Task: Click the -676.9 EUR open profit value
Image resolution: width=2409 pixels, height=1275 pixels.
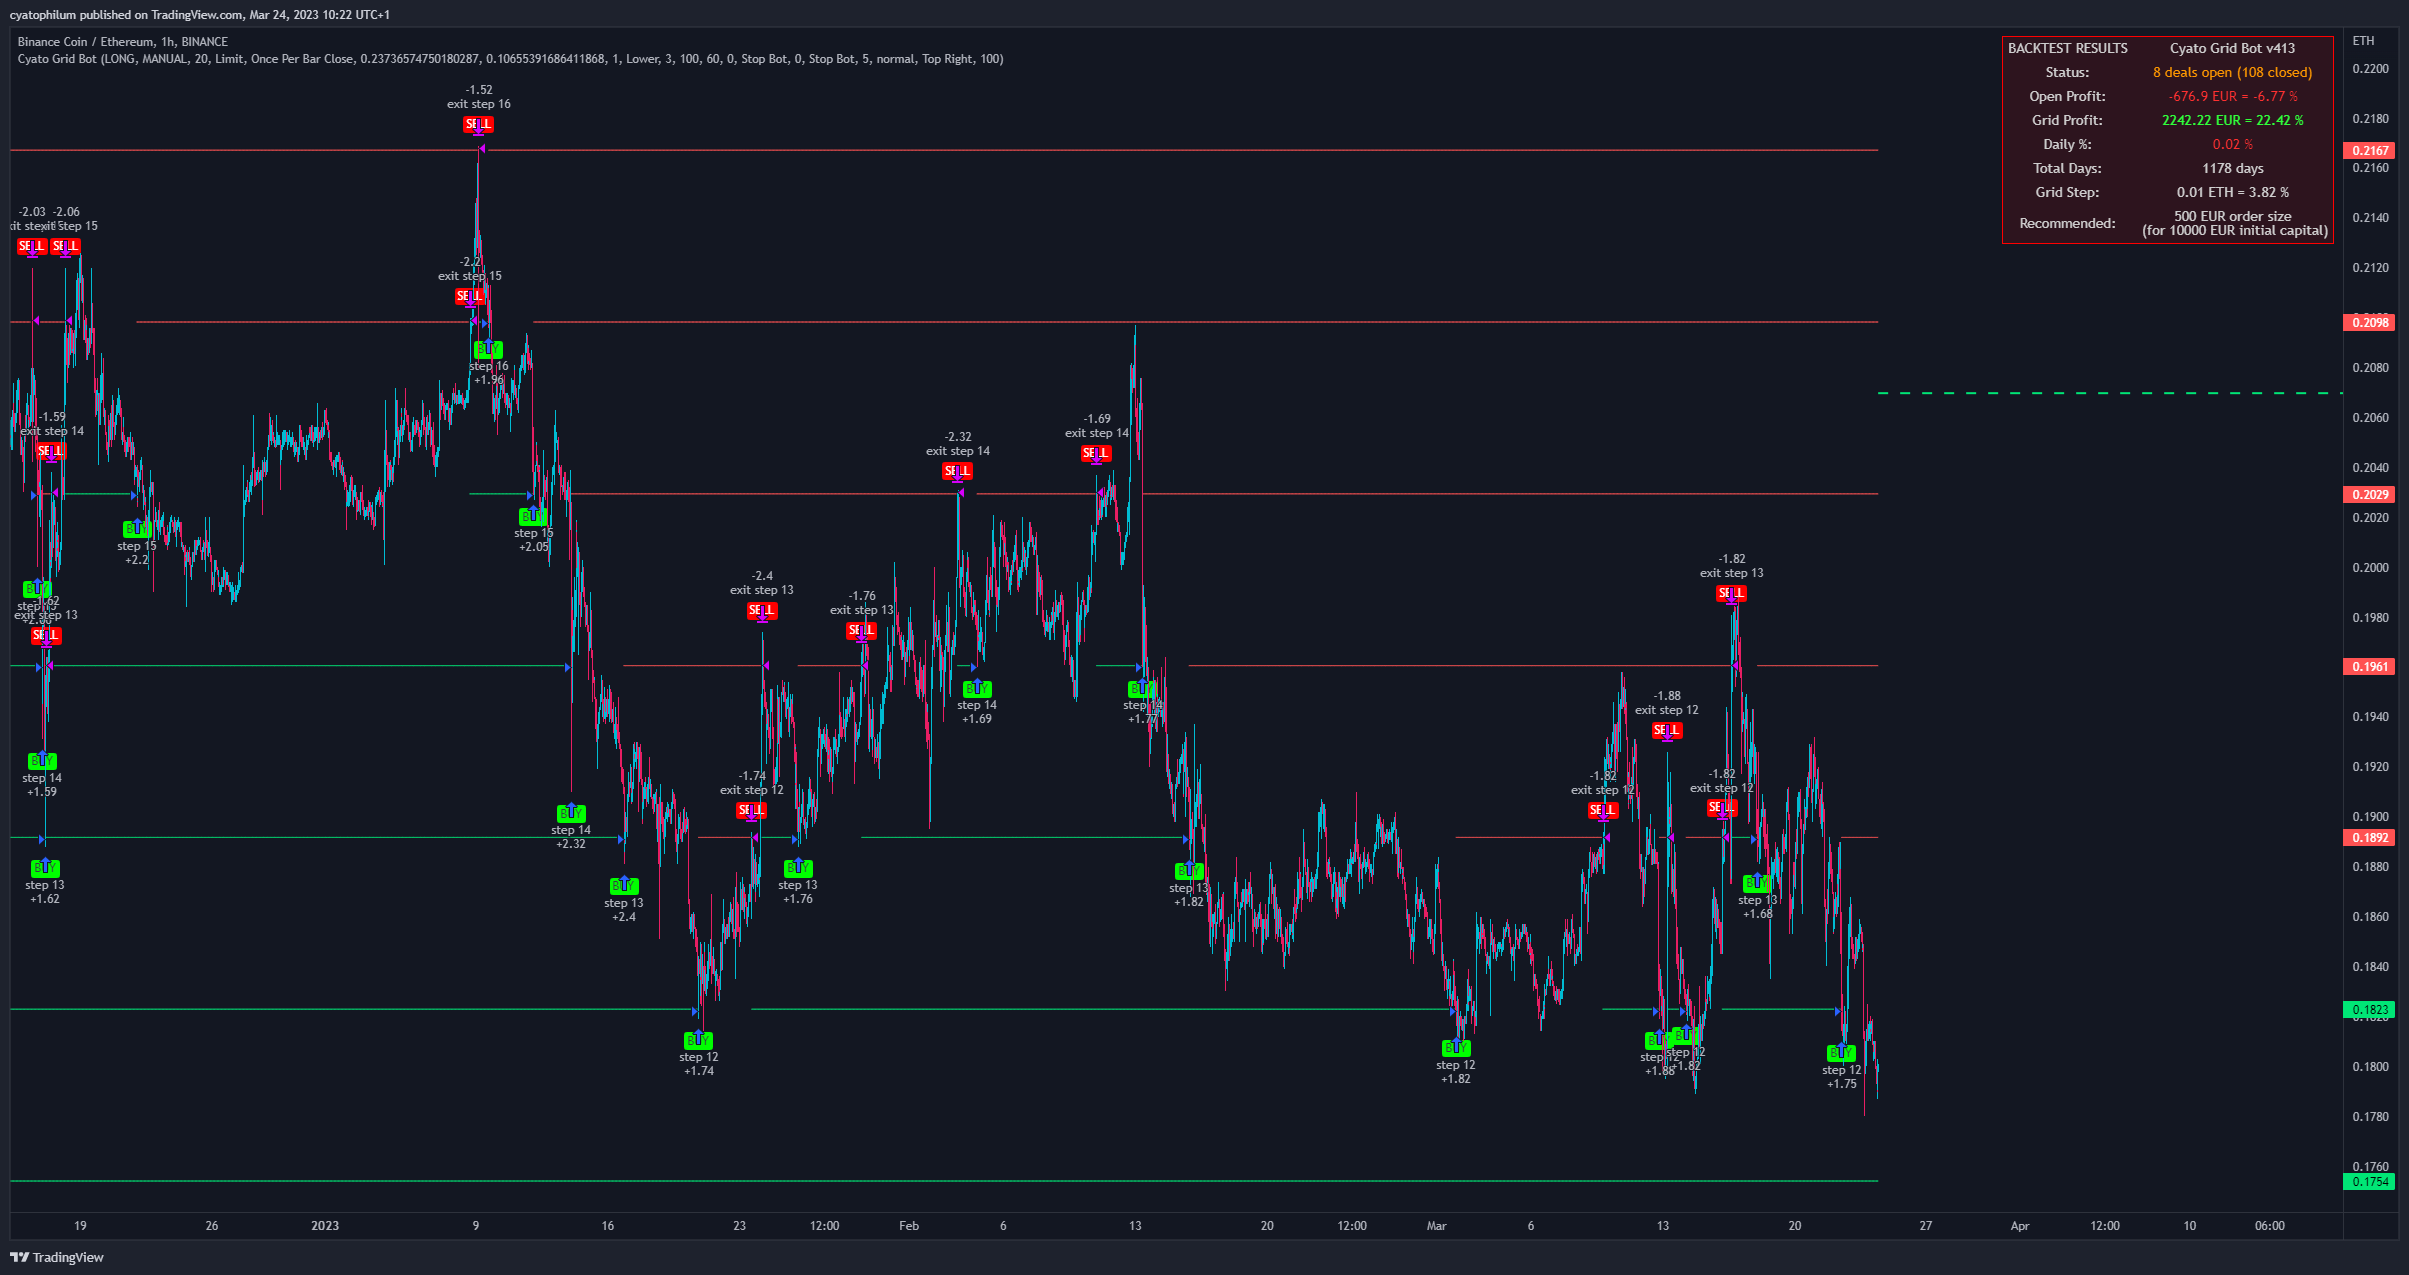Action: [x=2232, y=96]
